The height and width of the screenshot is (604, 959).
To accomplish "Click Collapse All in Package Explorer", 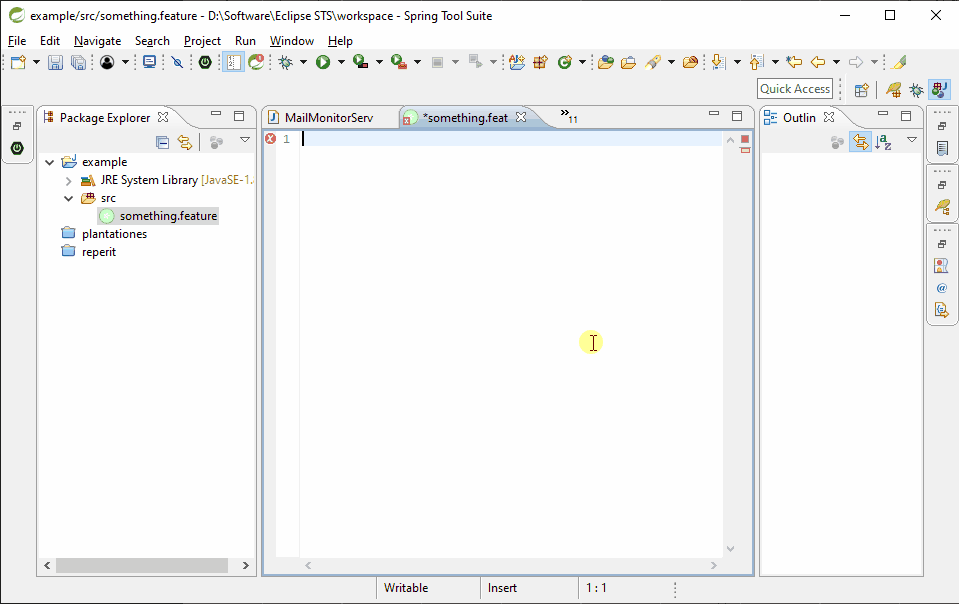I will click(x=162, y=142).
